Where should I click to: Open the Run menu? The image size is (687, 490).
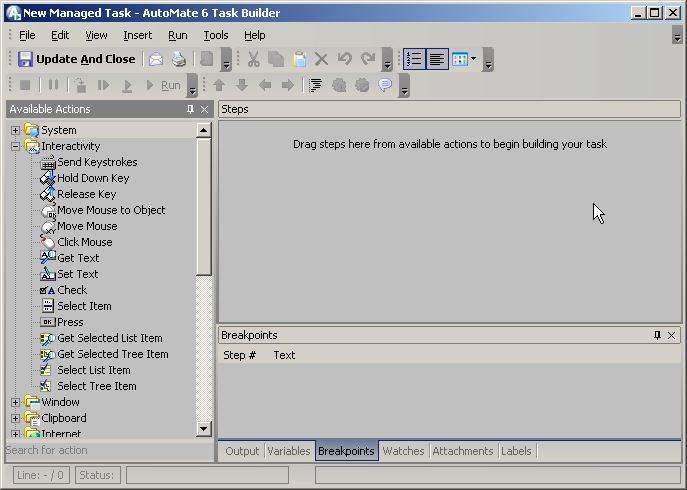coord(177,35)
